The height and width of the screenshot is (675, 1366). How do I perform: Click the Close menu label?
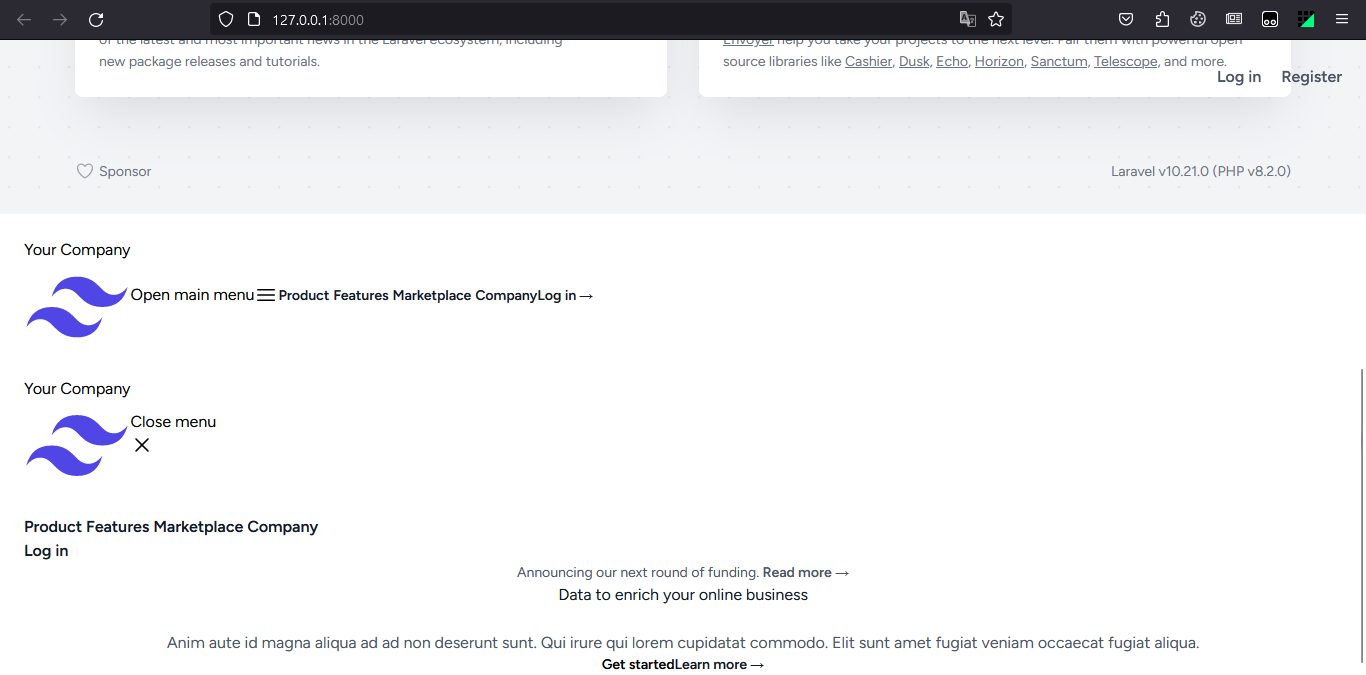[x=173, y=422]
